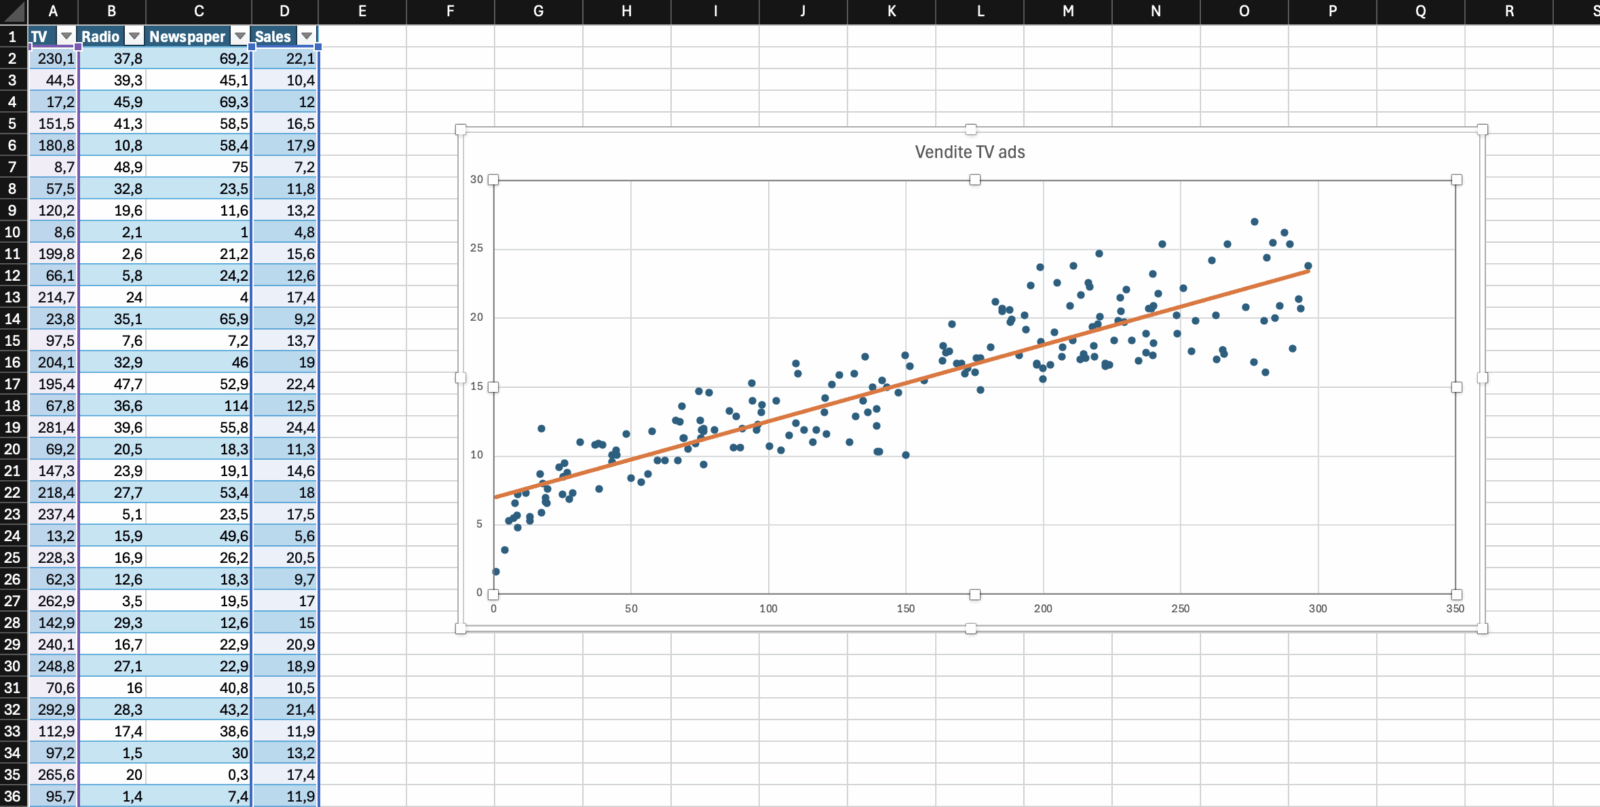The image size is (1600, 807).
Task: Open the TV column filter dropdown
Action: [x=66, y=36]
